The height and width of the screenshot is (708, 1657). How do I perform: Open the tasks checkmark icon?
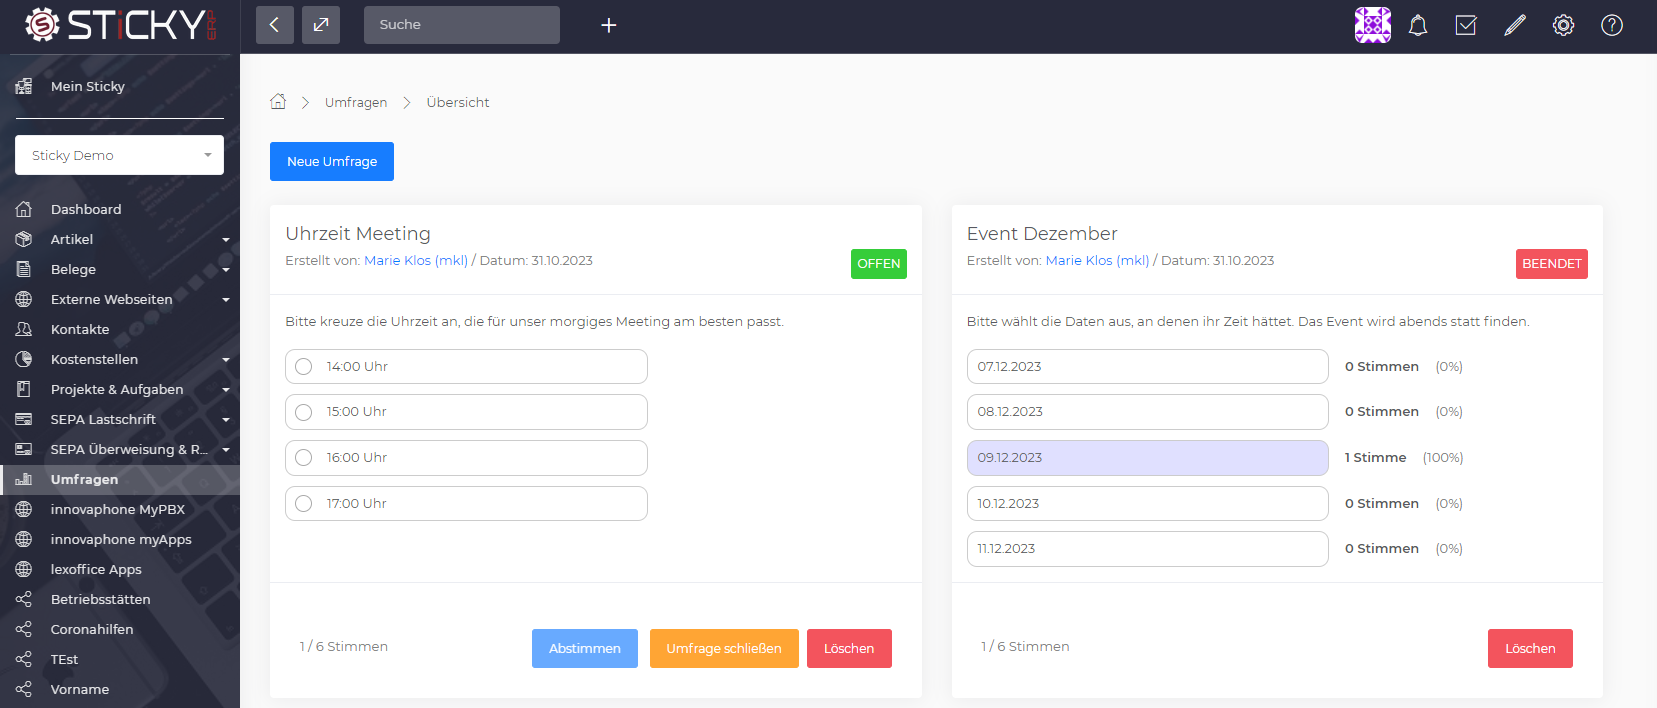point(1466,25)
